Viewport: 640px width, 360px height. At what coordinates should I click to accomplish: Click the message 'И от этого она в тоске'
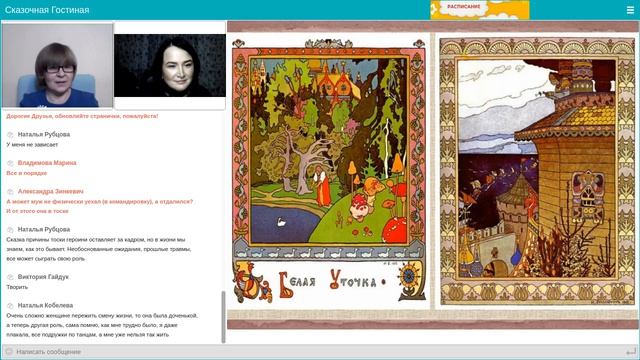point(37,211)
